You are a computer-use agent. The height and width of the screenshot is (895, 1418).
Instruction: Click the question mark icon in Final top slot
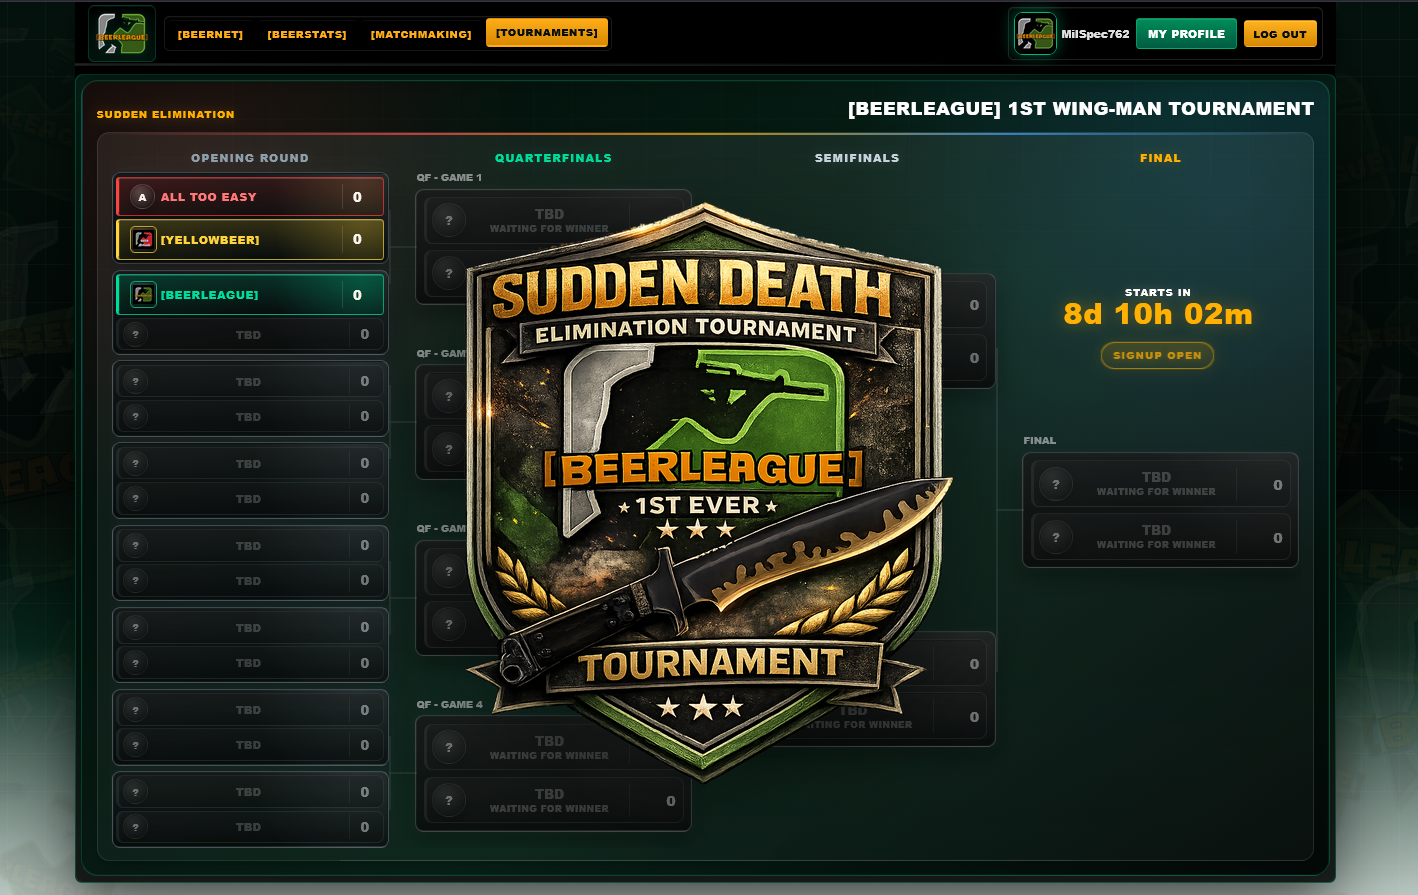pyautogui.click(x=1056, y=484)
